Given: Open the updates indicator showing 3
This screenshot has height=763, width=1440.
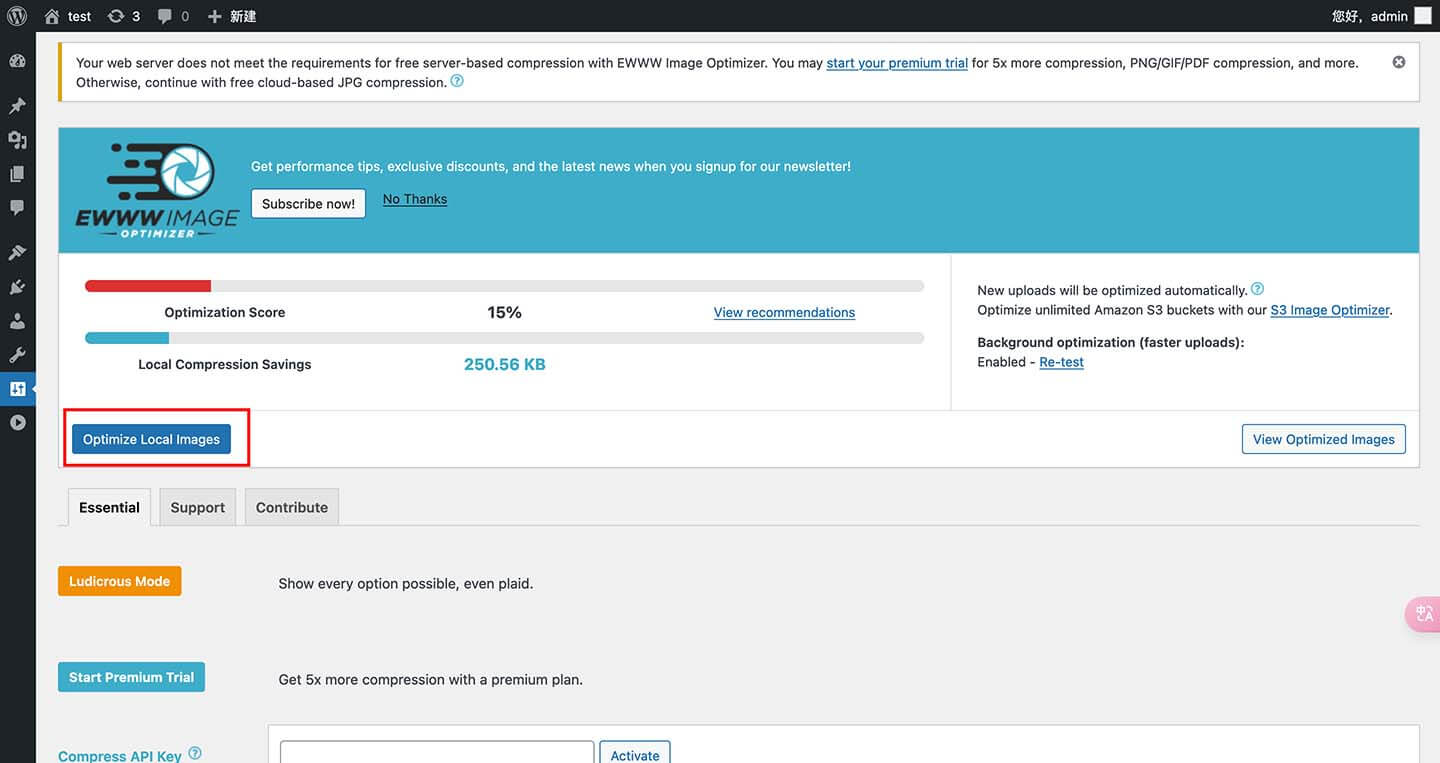Looking at the screenshot, I should [x=124, y=16].
